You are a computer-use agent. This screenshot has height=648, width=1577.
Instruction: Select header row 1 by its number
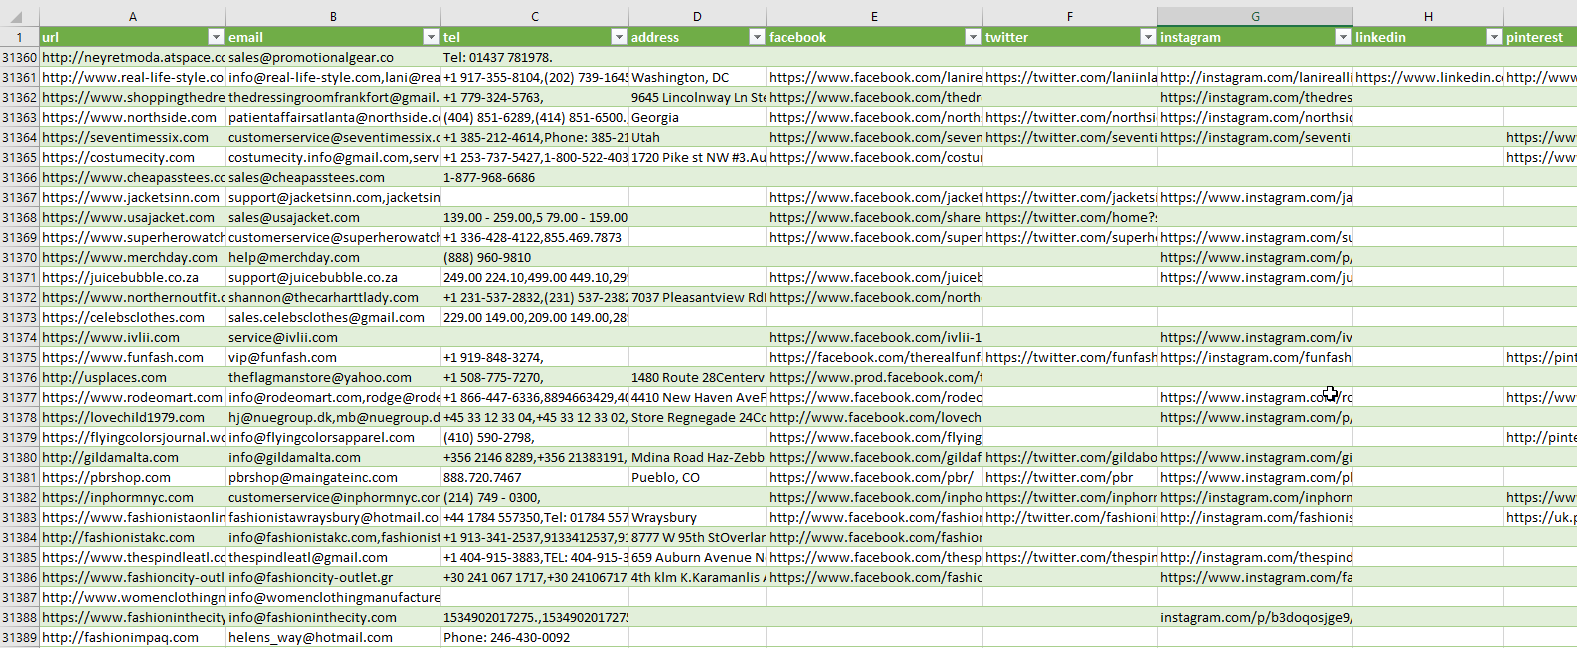(20, 37)
